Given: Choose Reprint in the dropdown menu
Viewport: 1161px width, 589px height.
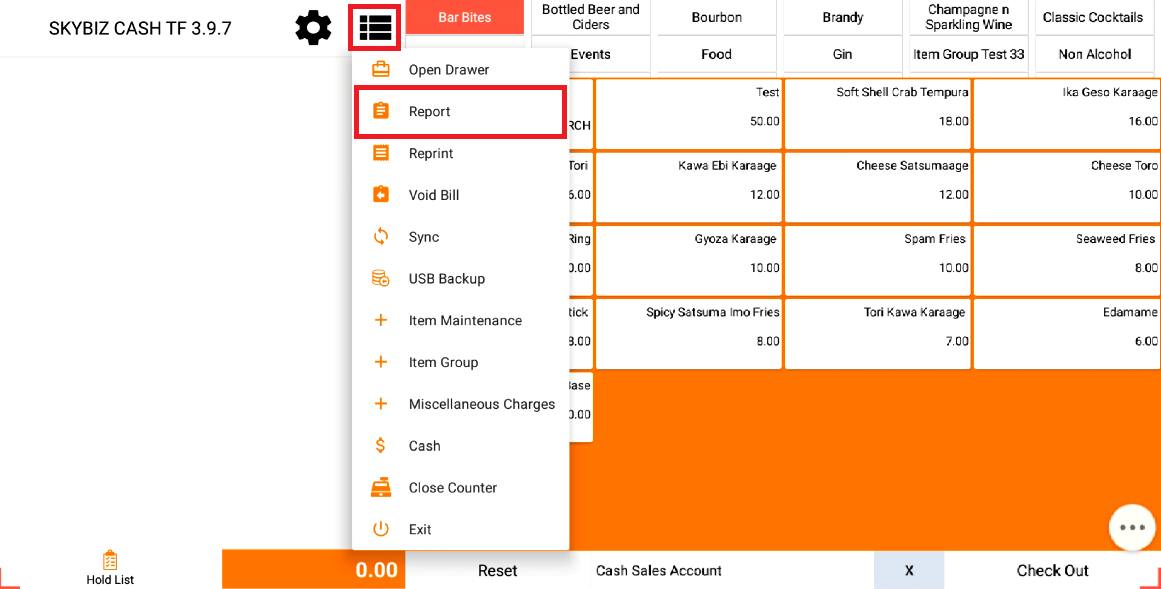Looking at the screenshot, I should coord(431,154).
